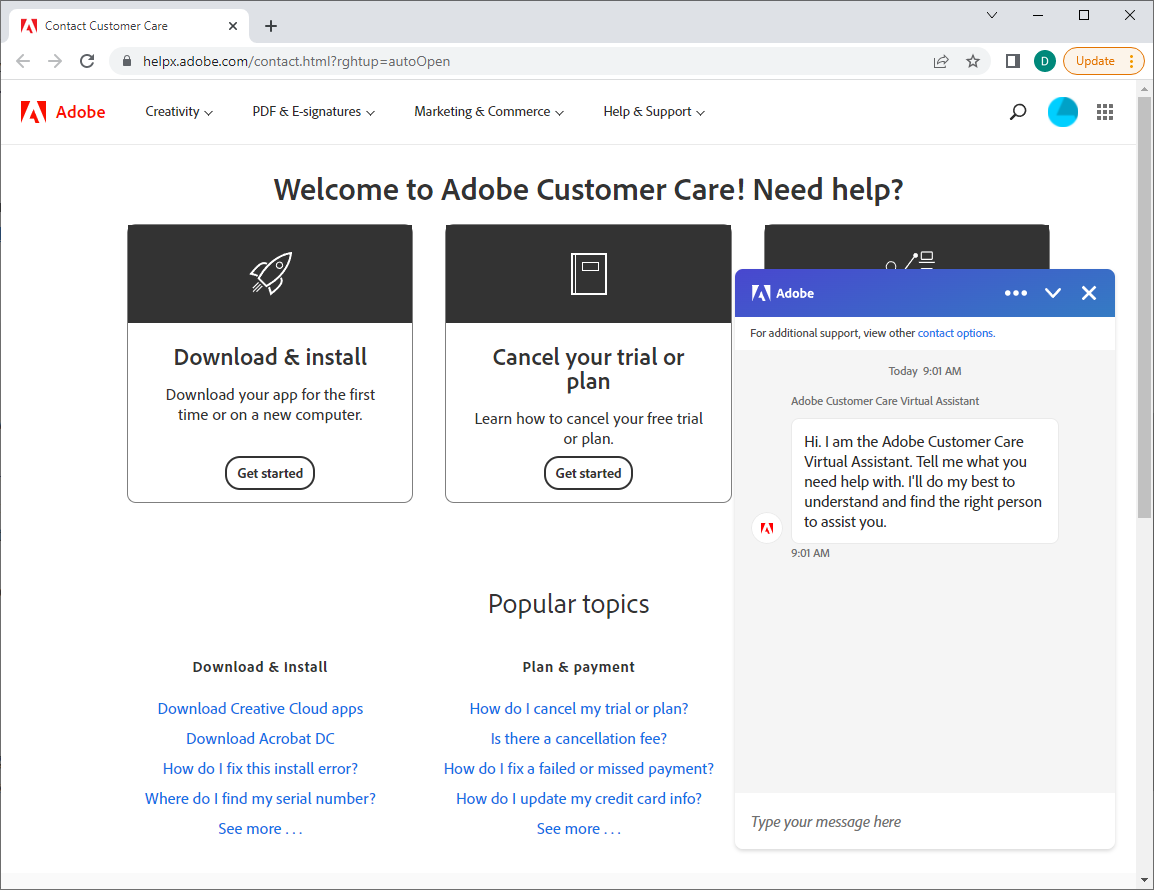Open the app launcher grid icon

[x=1104, y=111]
